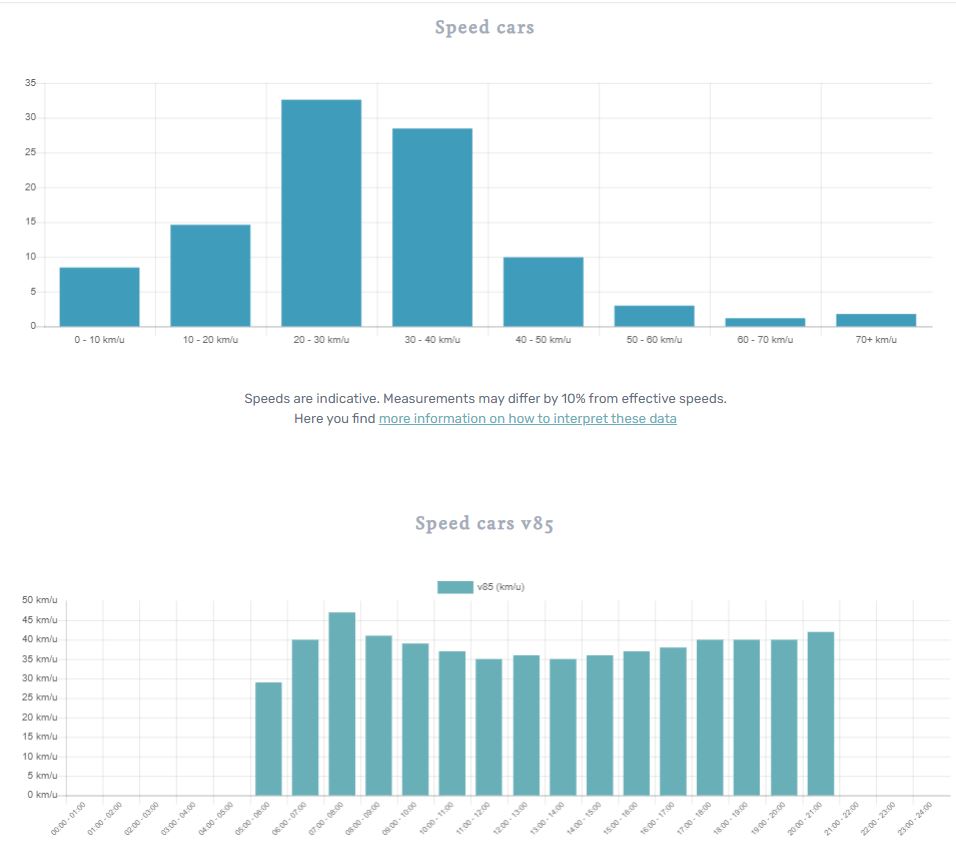
Task: Click the 17:00 - 18:00 v85 bar
Action: [710, 717]
